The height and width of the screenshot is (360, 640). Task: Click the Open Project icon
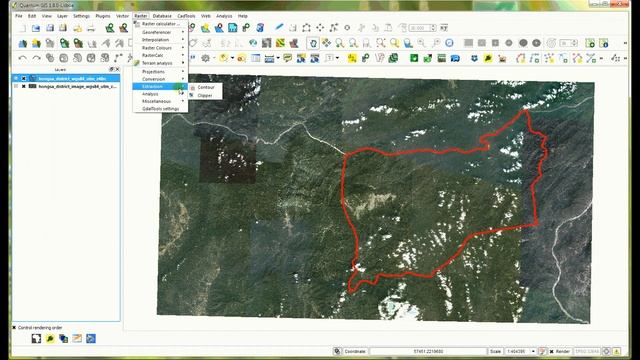click(x=36, y=28)
